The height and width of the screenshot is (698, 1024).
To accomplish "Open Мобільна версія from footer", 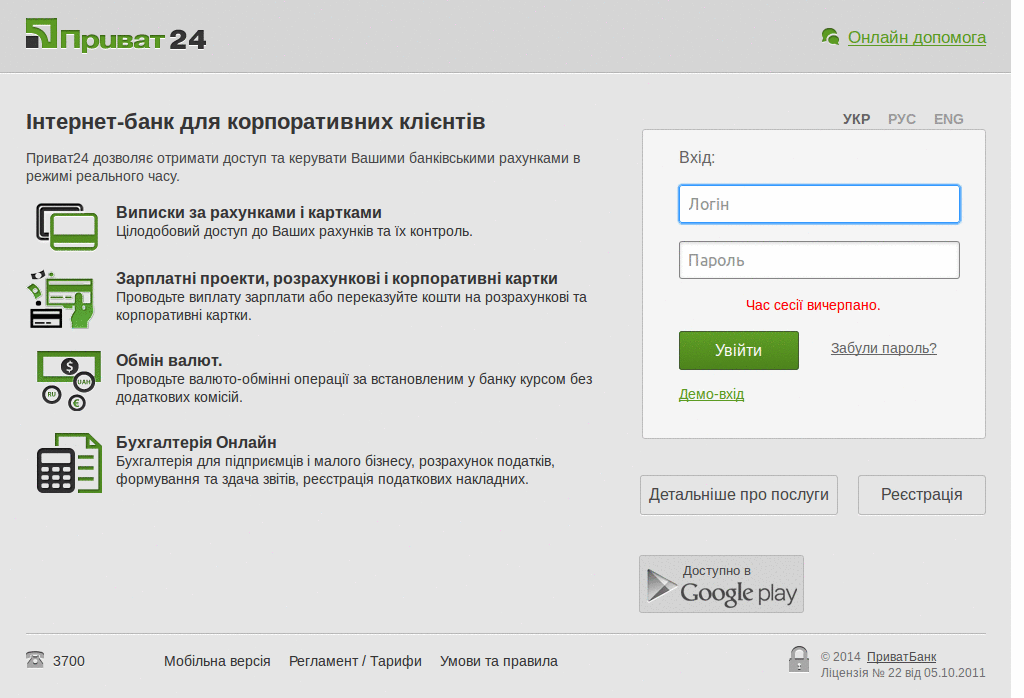I will point(217,661).
